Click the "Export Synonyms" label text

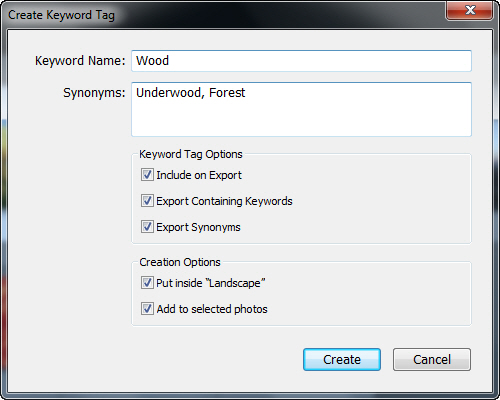pyautogui.click(x=198, y=227)
